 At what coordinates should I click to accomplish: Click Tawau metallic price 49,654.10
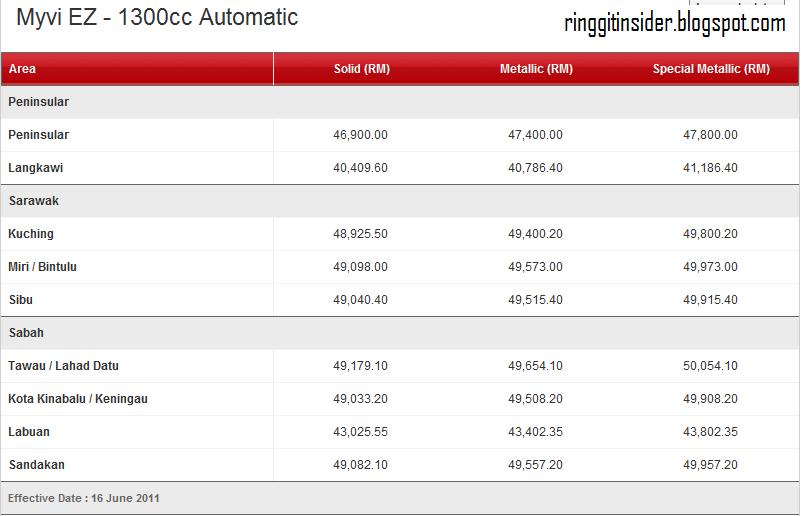(x=535, y=366)
